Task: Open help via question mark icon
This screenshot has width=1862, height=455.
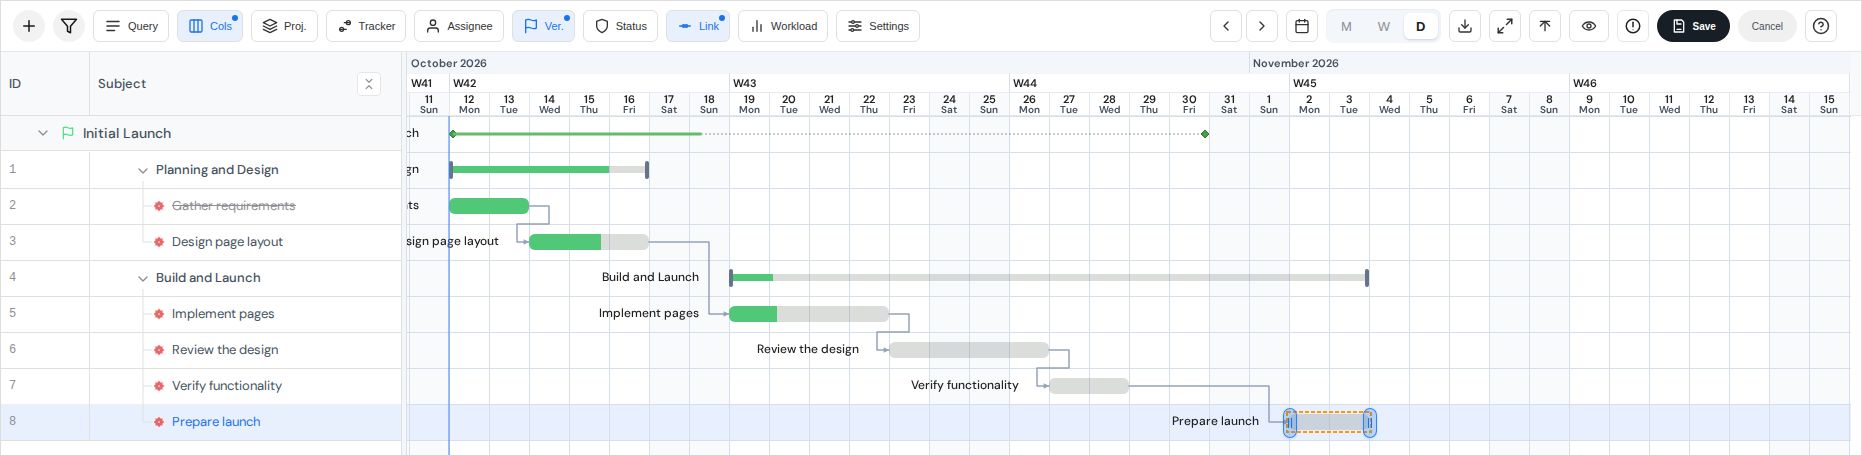Action: (x=1821, y=26)
